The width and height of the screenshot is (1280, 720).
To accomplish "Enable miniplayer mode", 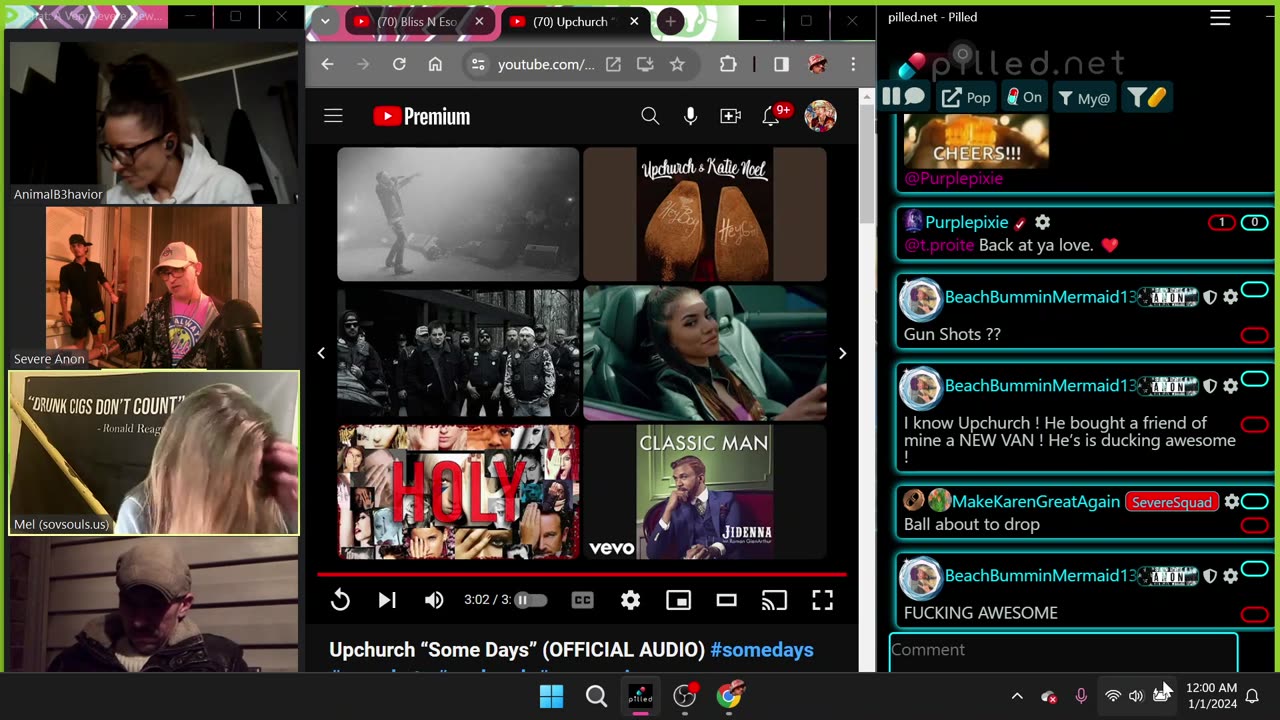I will click(678, 600).
